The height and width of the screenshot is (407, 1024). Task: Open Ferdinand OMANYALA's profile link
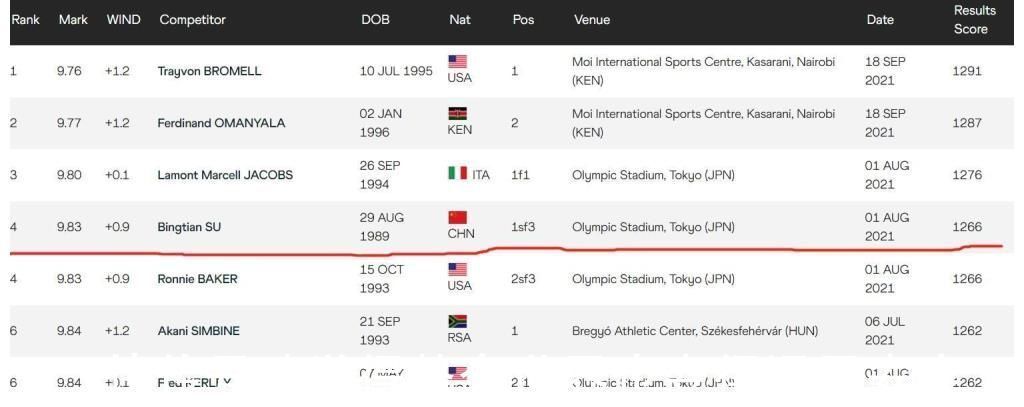pyautogui.click(x=221, y=124)
